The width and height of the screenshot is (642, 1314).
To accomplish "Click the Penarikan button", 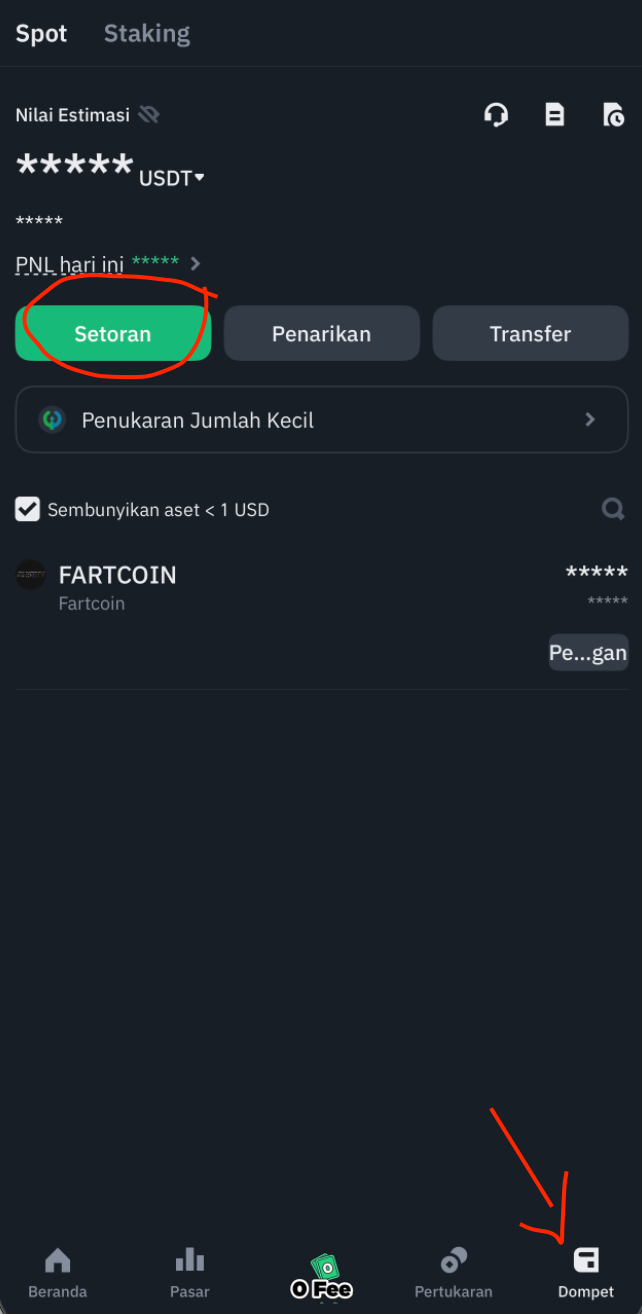I will (x=321, y=334).
